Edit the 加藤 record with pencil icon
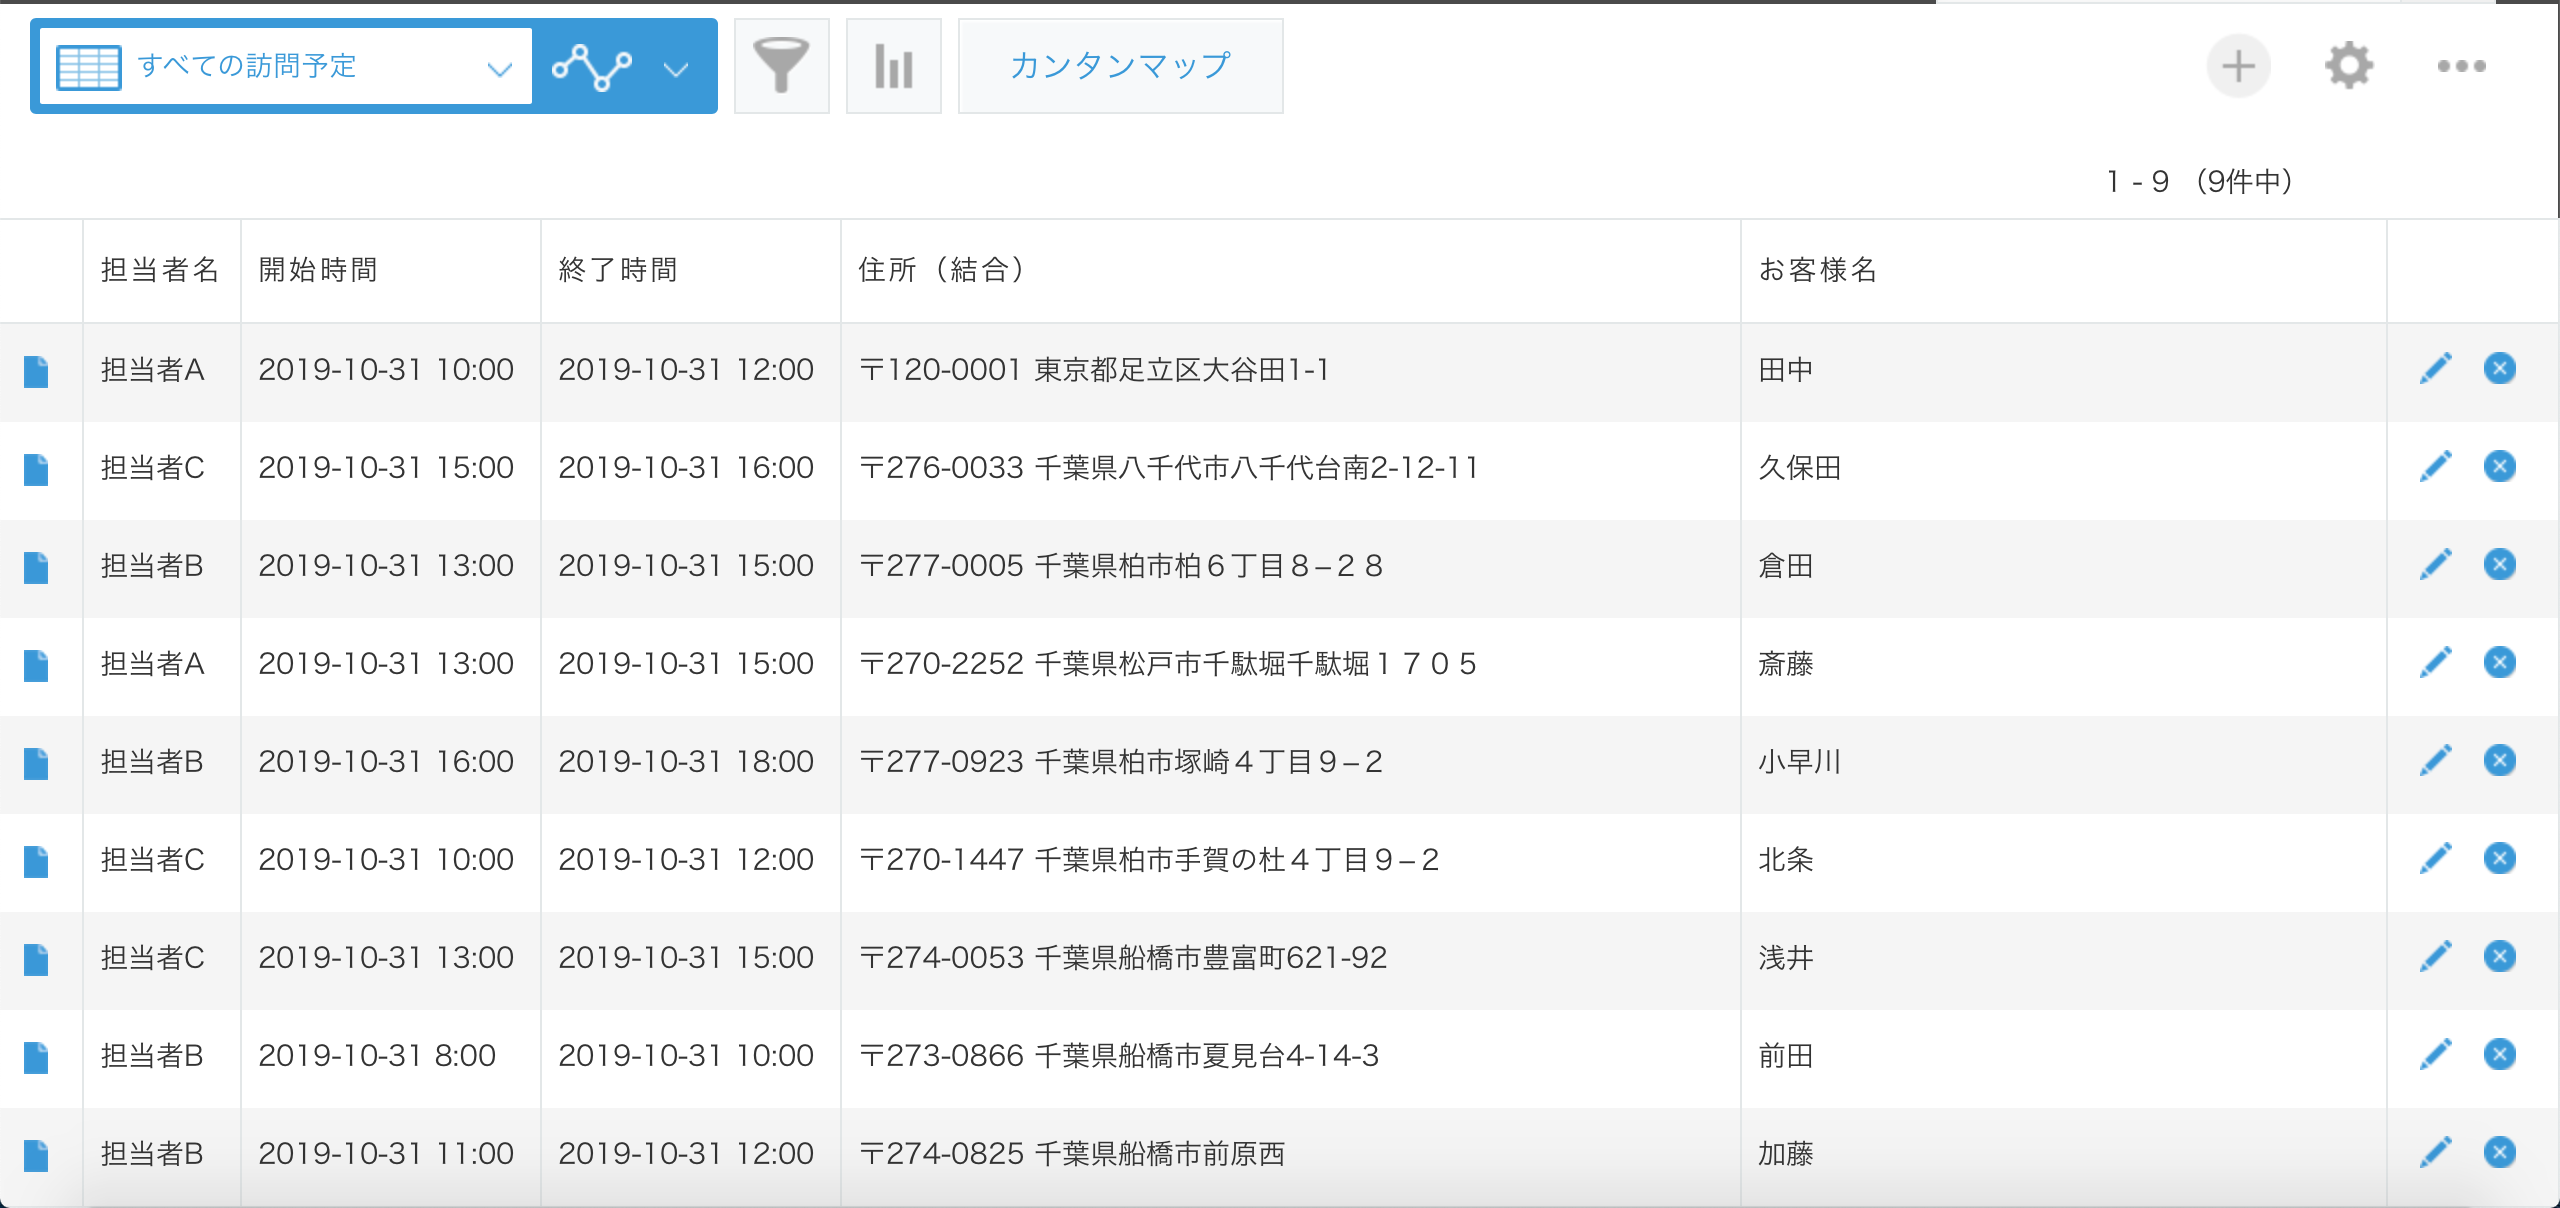 (x=2435, y=1152)
